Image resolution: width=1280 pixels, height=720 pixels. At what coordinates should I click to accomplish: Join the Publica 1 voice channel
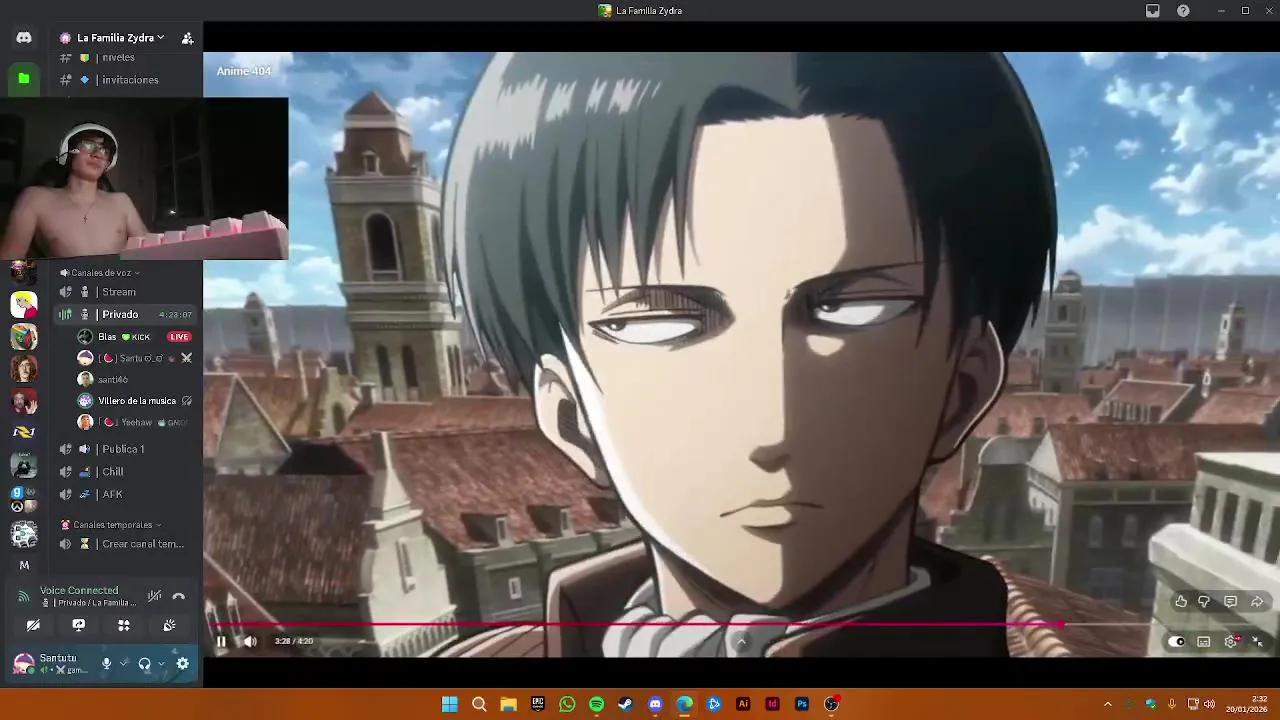tap(125, 449)
